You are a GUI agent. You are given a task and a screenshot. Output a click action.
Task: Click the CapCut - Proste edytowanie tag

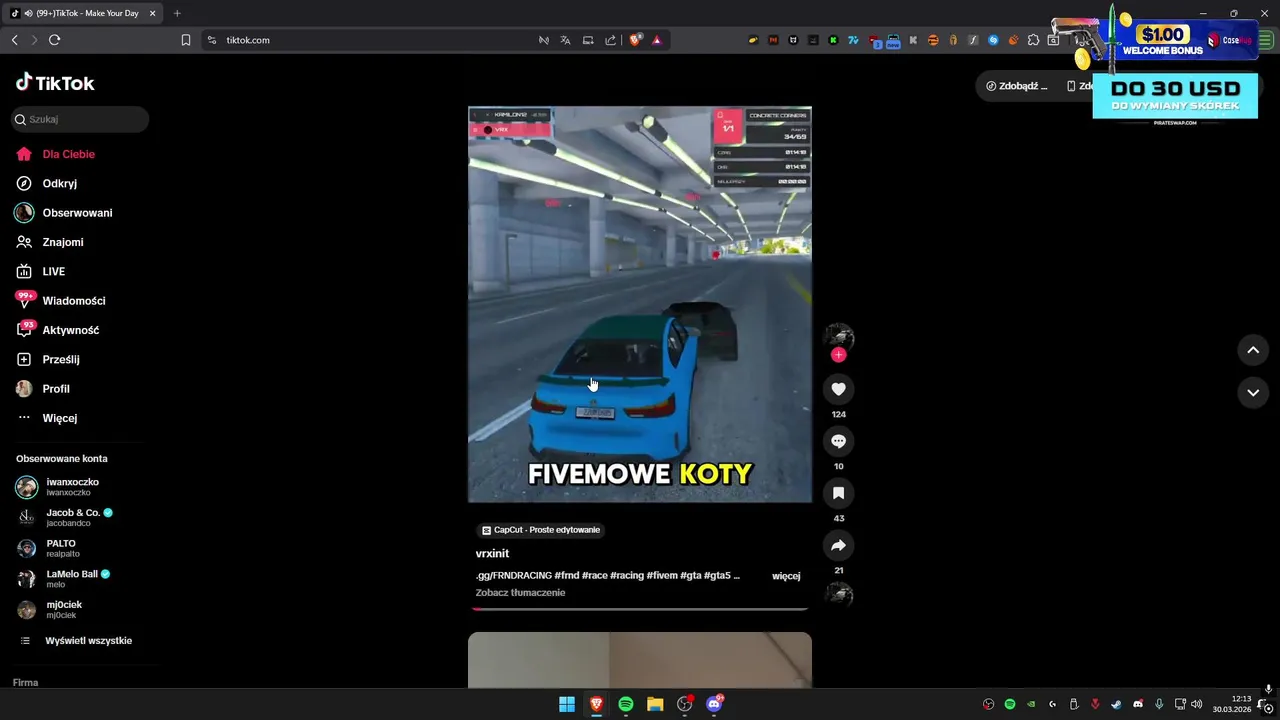(540, 530)
